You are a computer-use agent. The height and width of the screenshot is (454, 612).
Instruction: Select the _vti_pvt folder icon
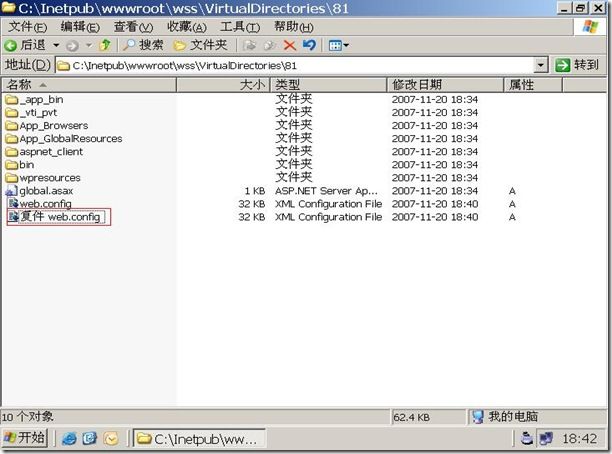pos(12,113)
